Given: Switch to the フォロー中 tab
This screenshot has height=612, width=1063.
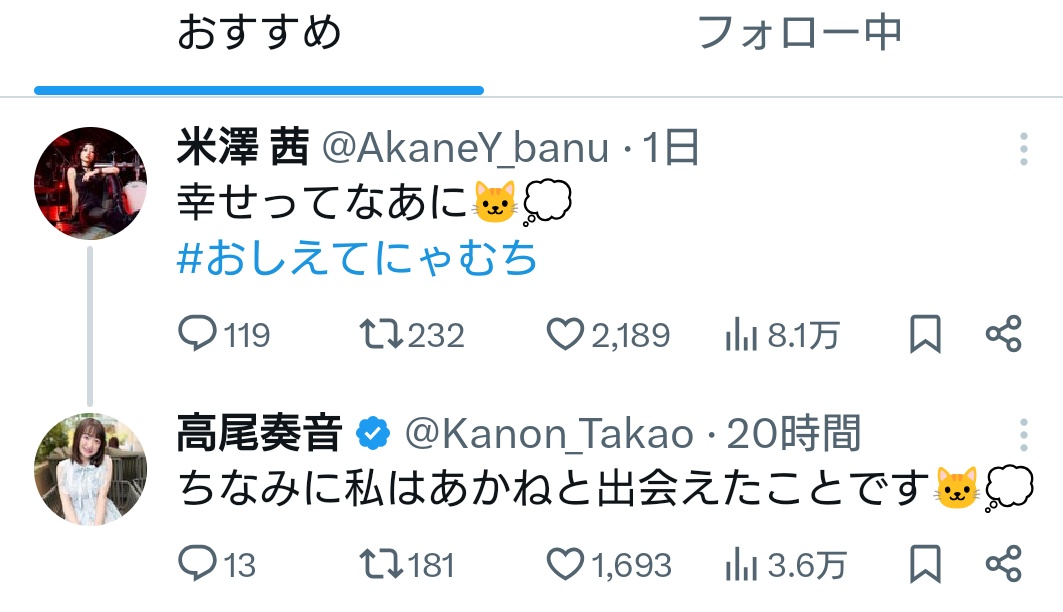Looking at the screenshot, I should [799, 35].
